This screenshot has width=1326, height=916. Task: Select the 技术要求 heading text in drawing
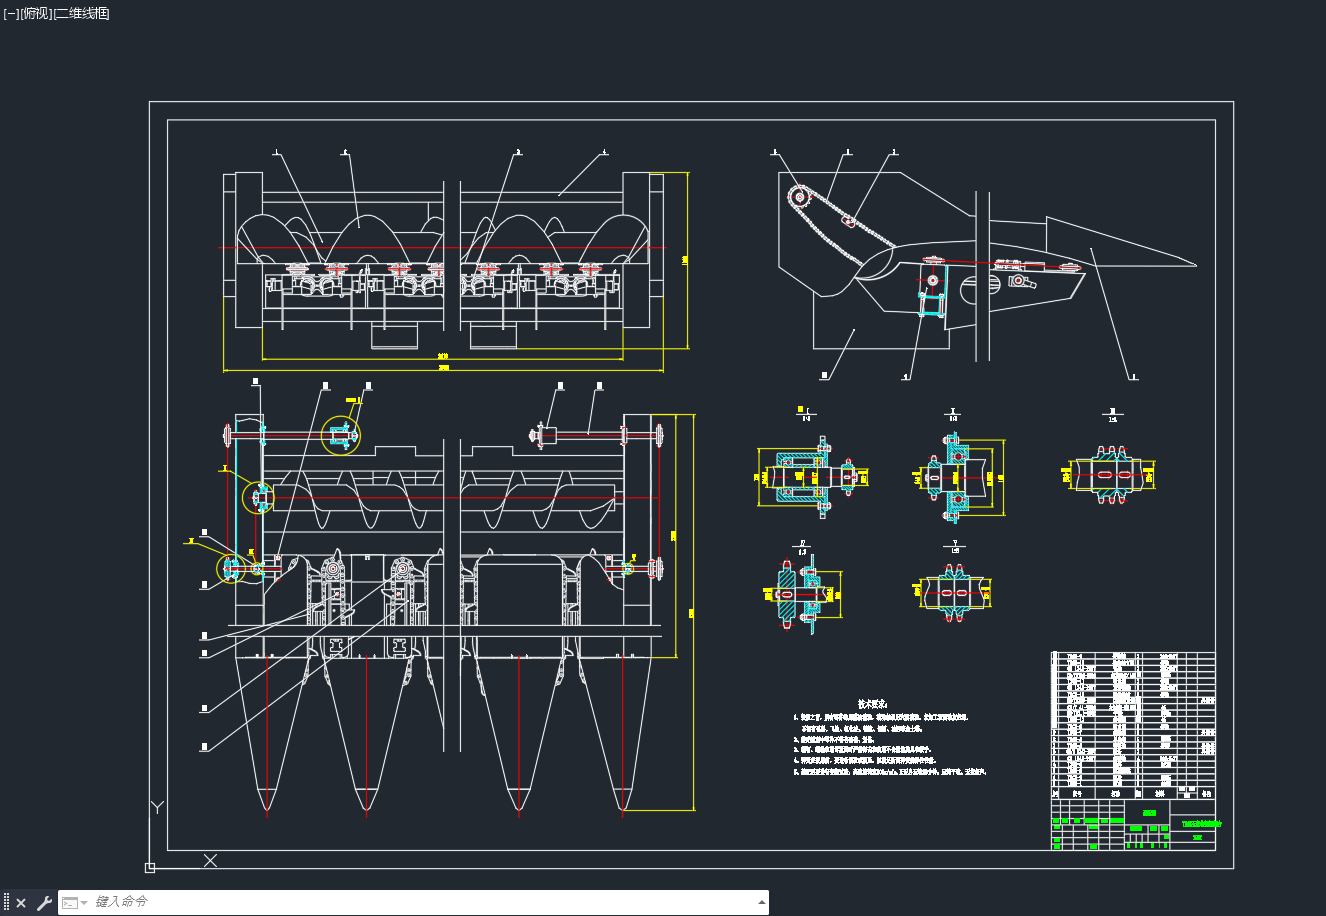(x=872, y=704)
